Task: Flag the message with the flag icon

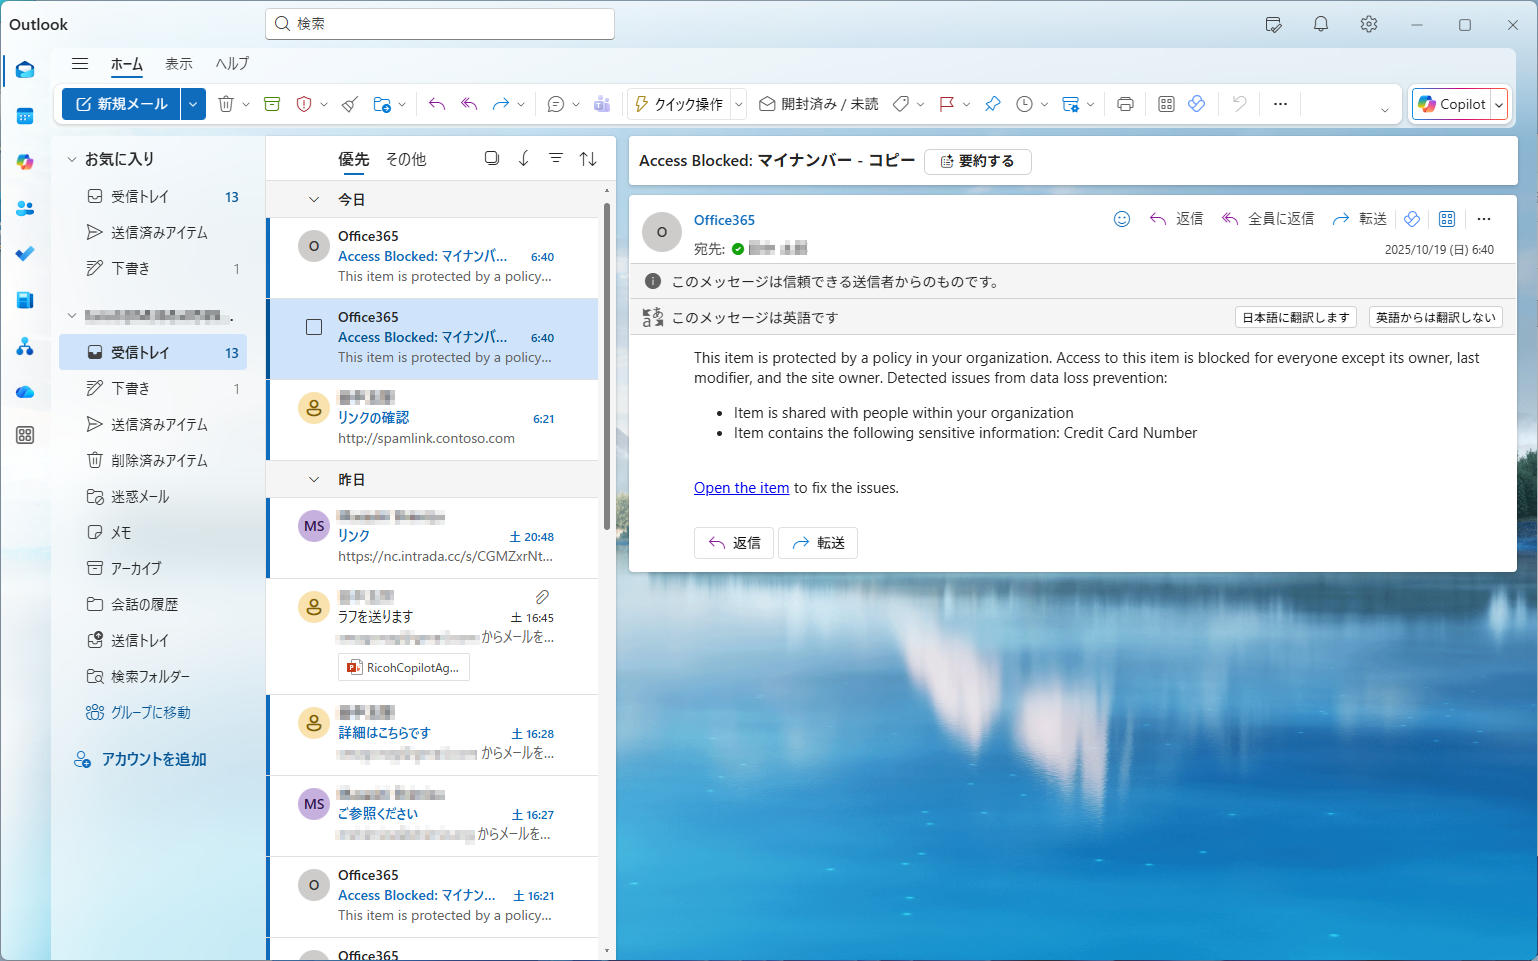Action: point(945,103)
